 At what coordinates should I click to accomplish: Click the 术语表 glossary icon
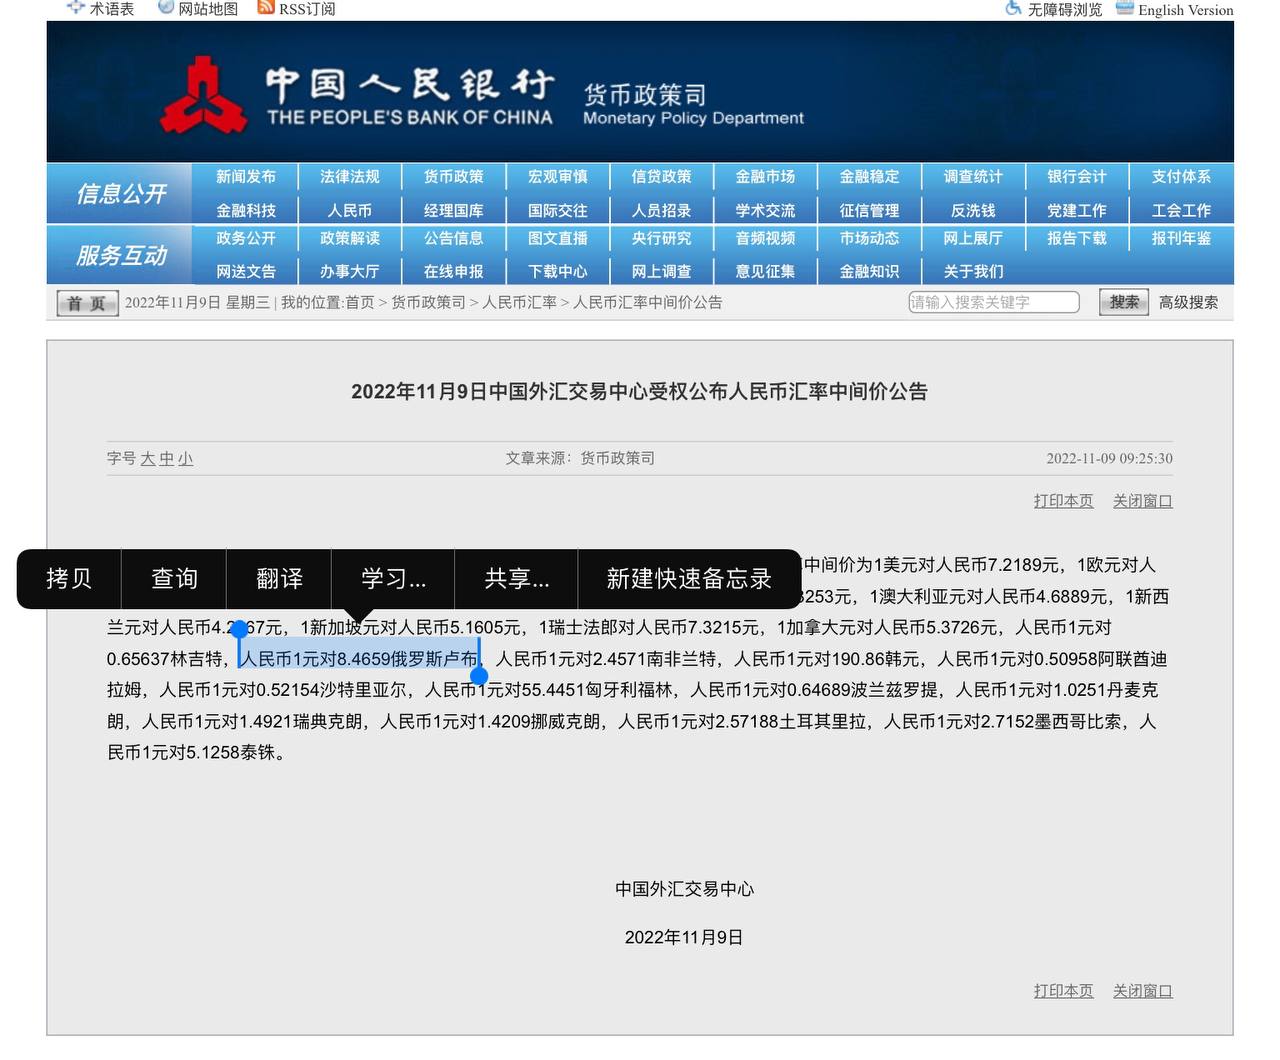(x=76, y=8)
